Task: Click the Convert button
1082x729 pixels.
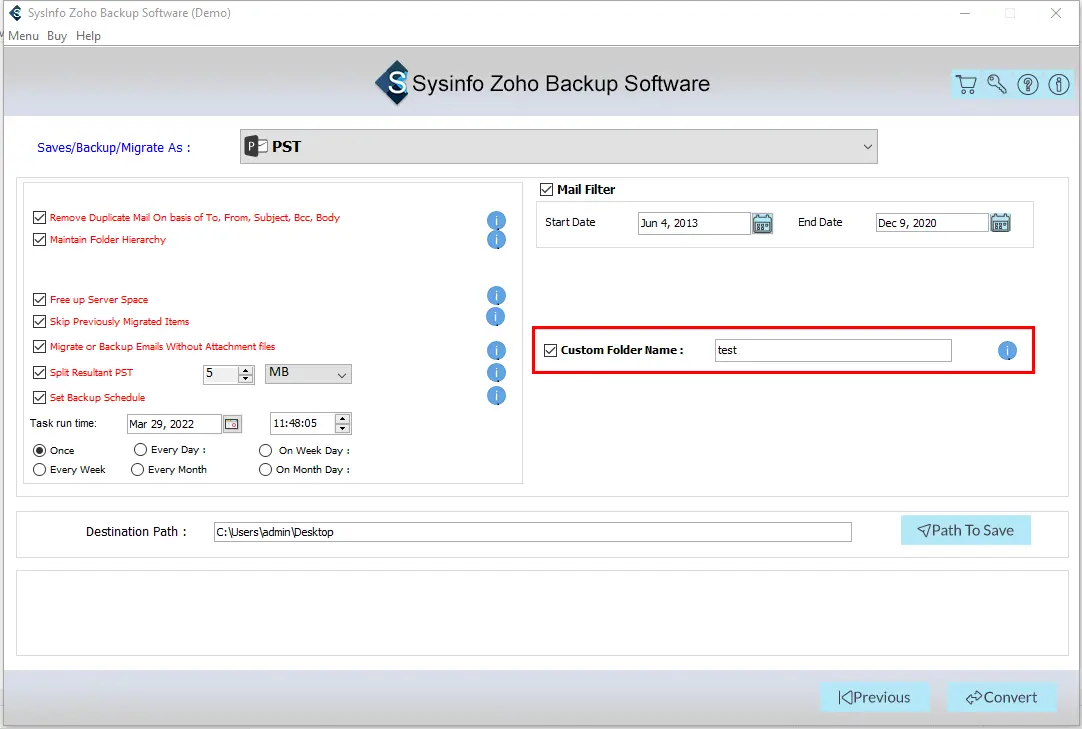Action: click(1001, 697)
